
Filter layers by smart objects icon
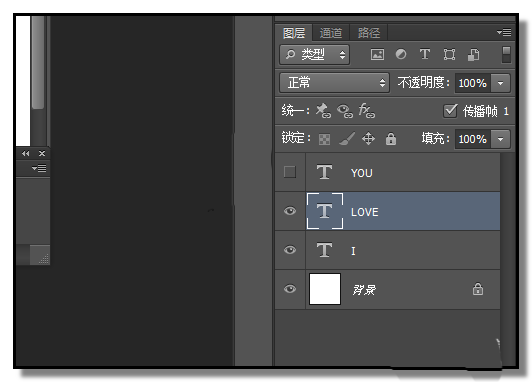474,54
